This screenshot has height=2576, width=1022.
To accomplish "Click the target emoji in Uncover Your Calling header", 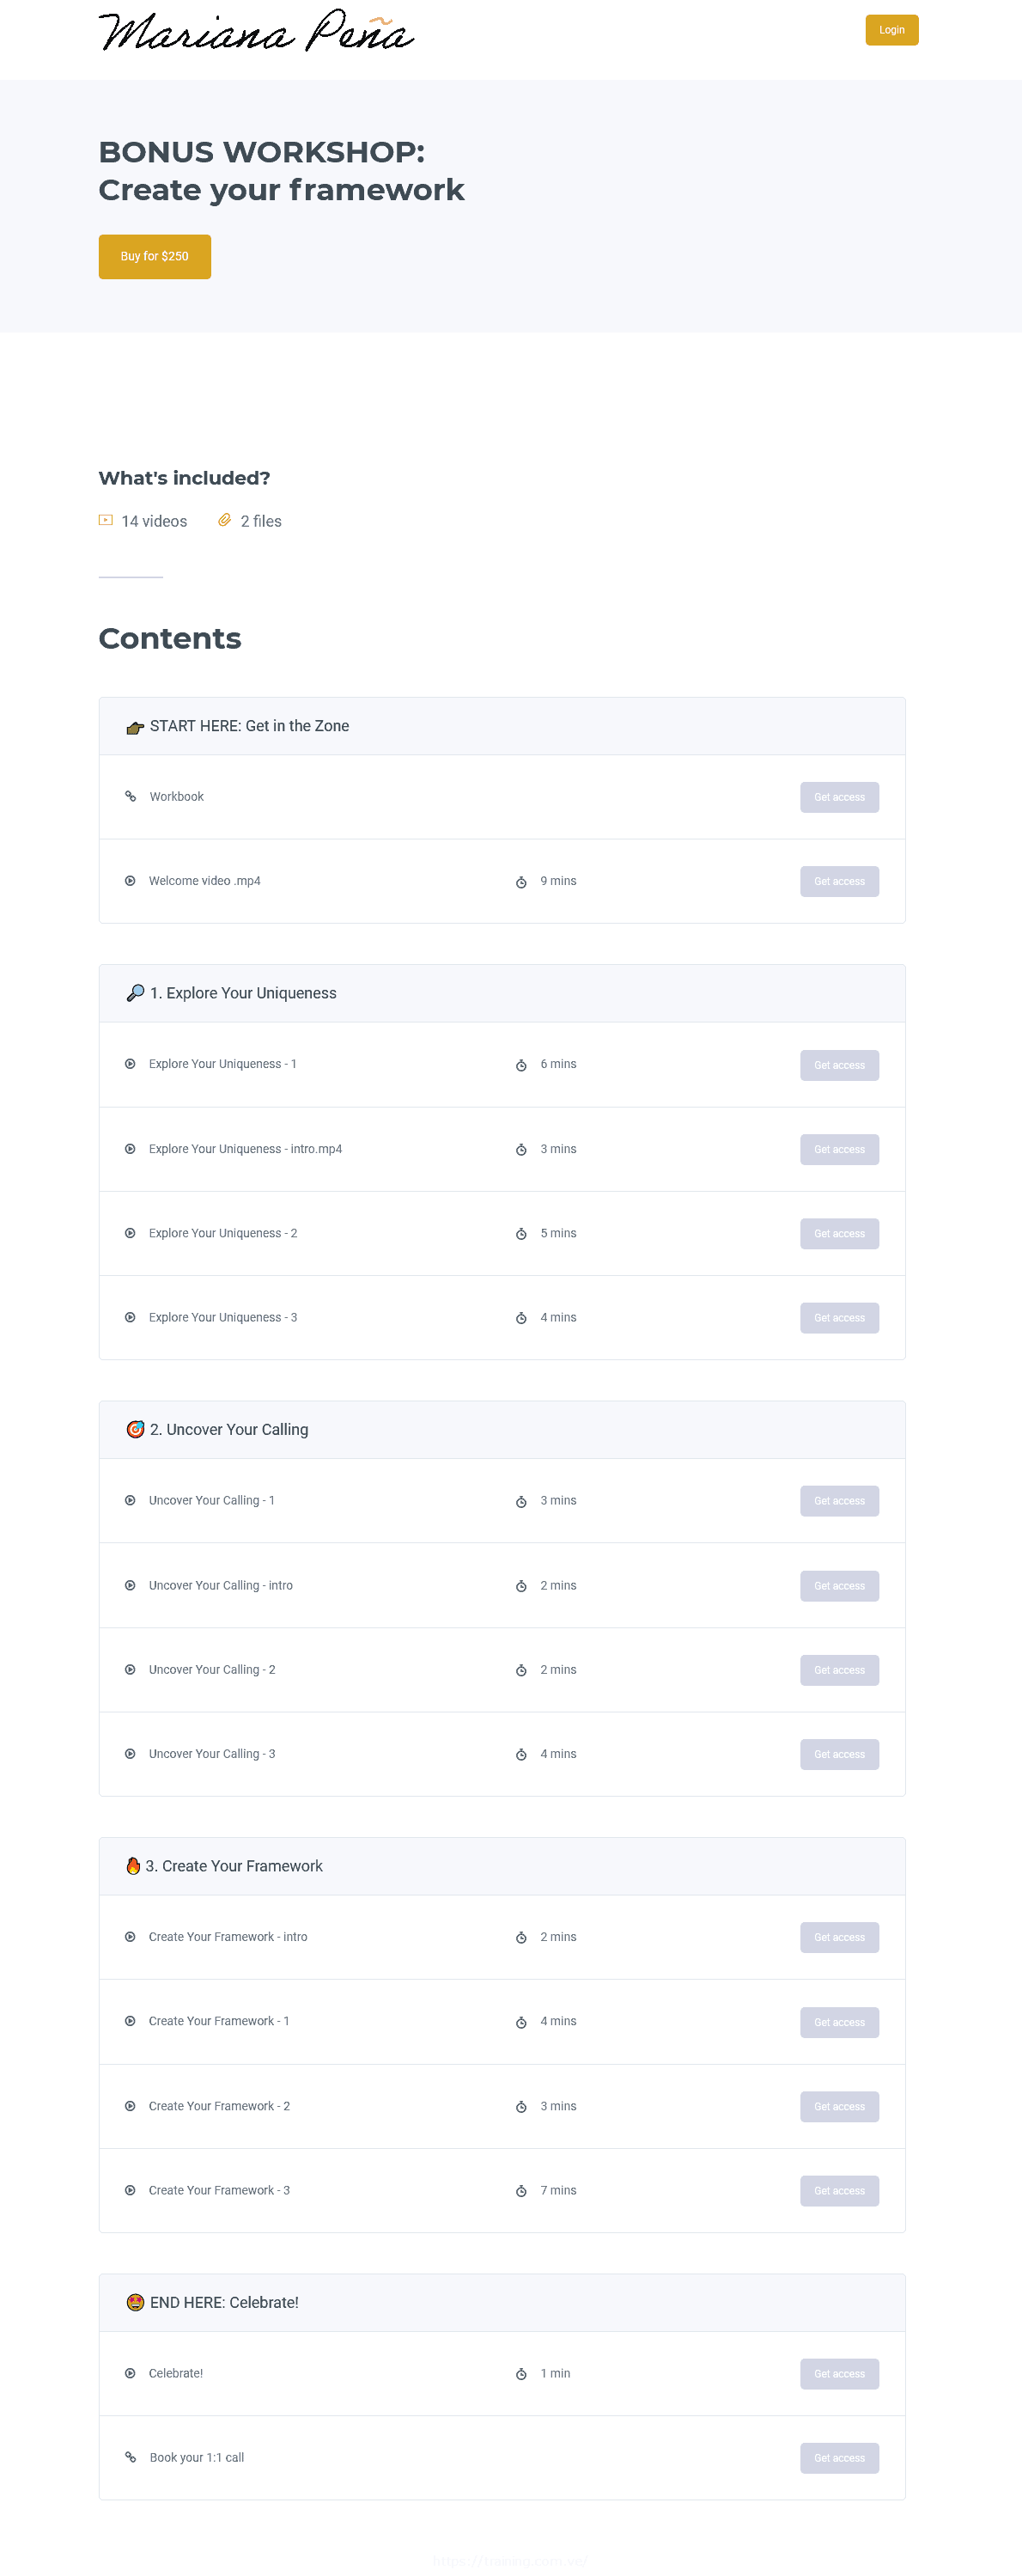I will click(134, 1429).
